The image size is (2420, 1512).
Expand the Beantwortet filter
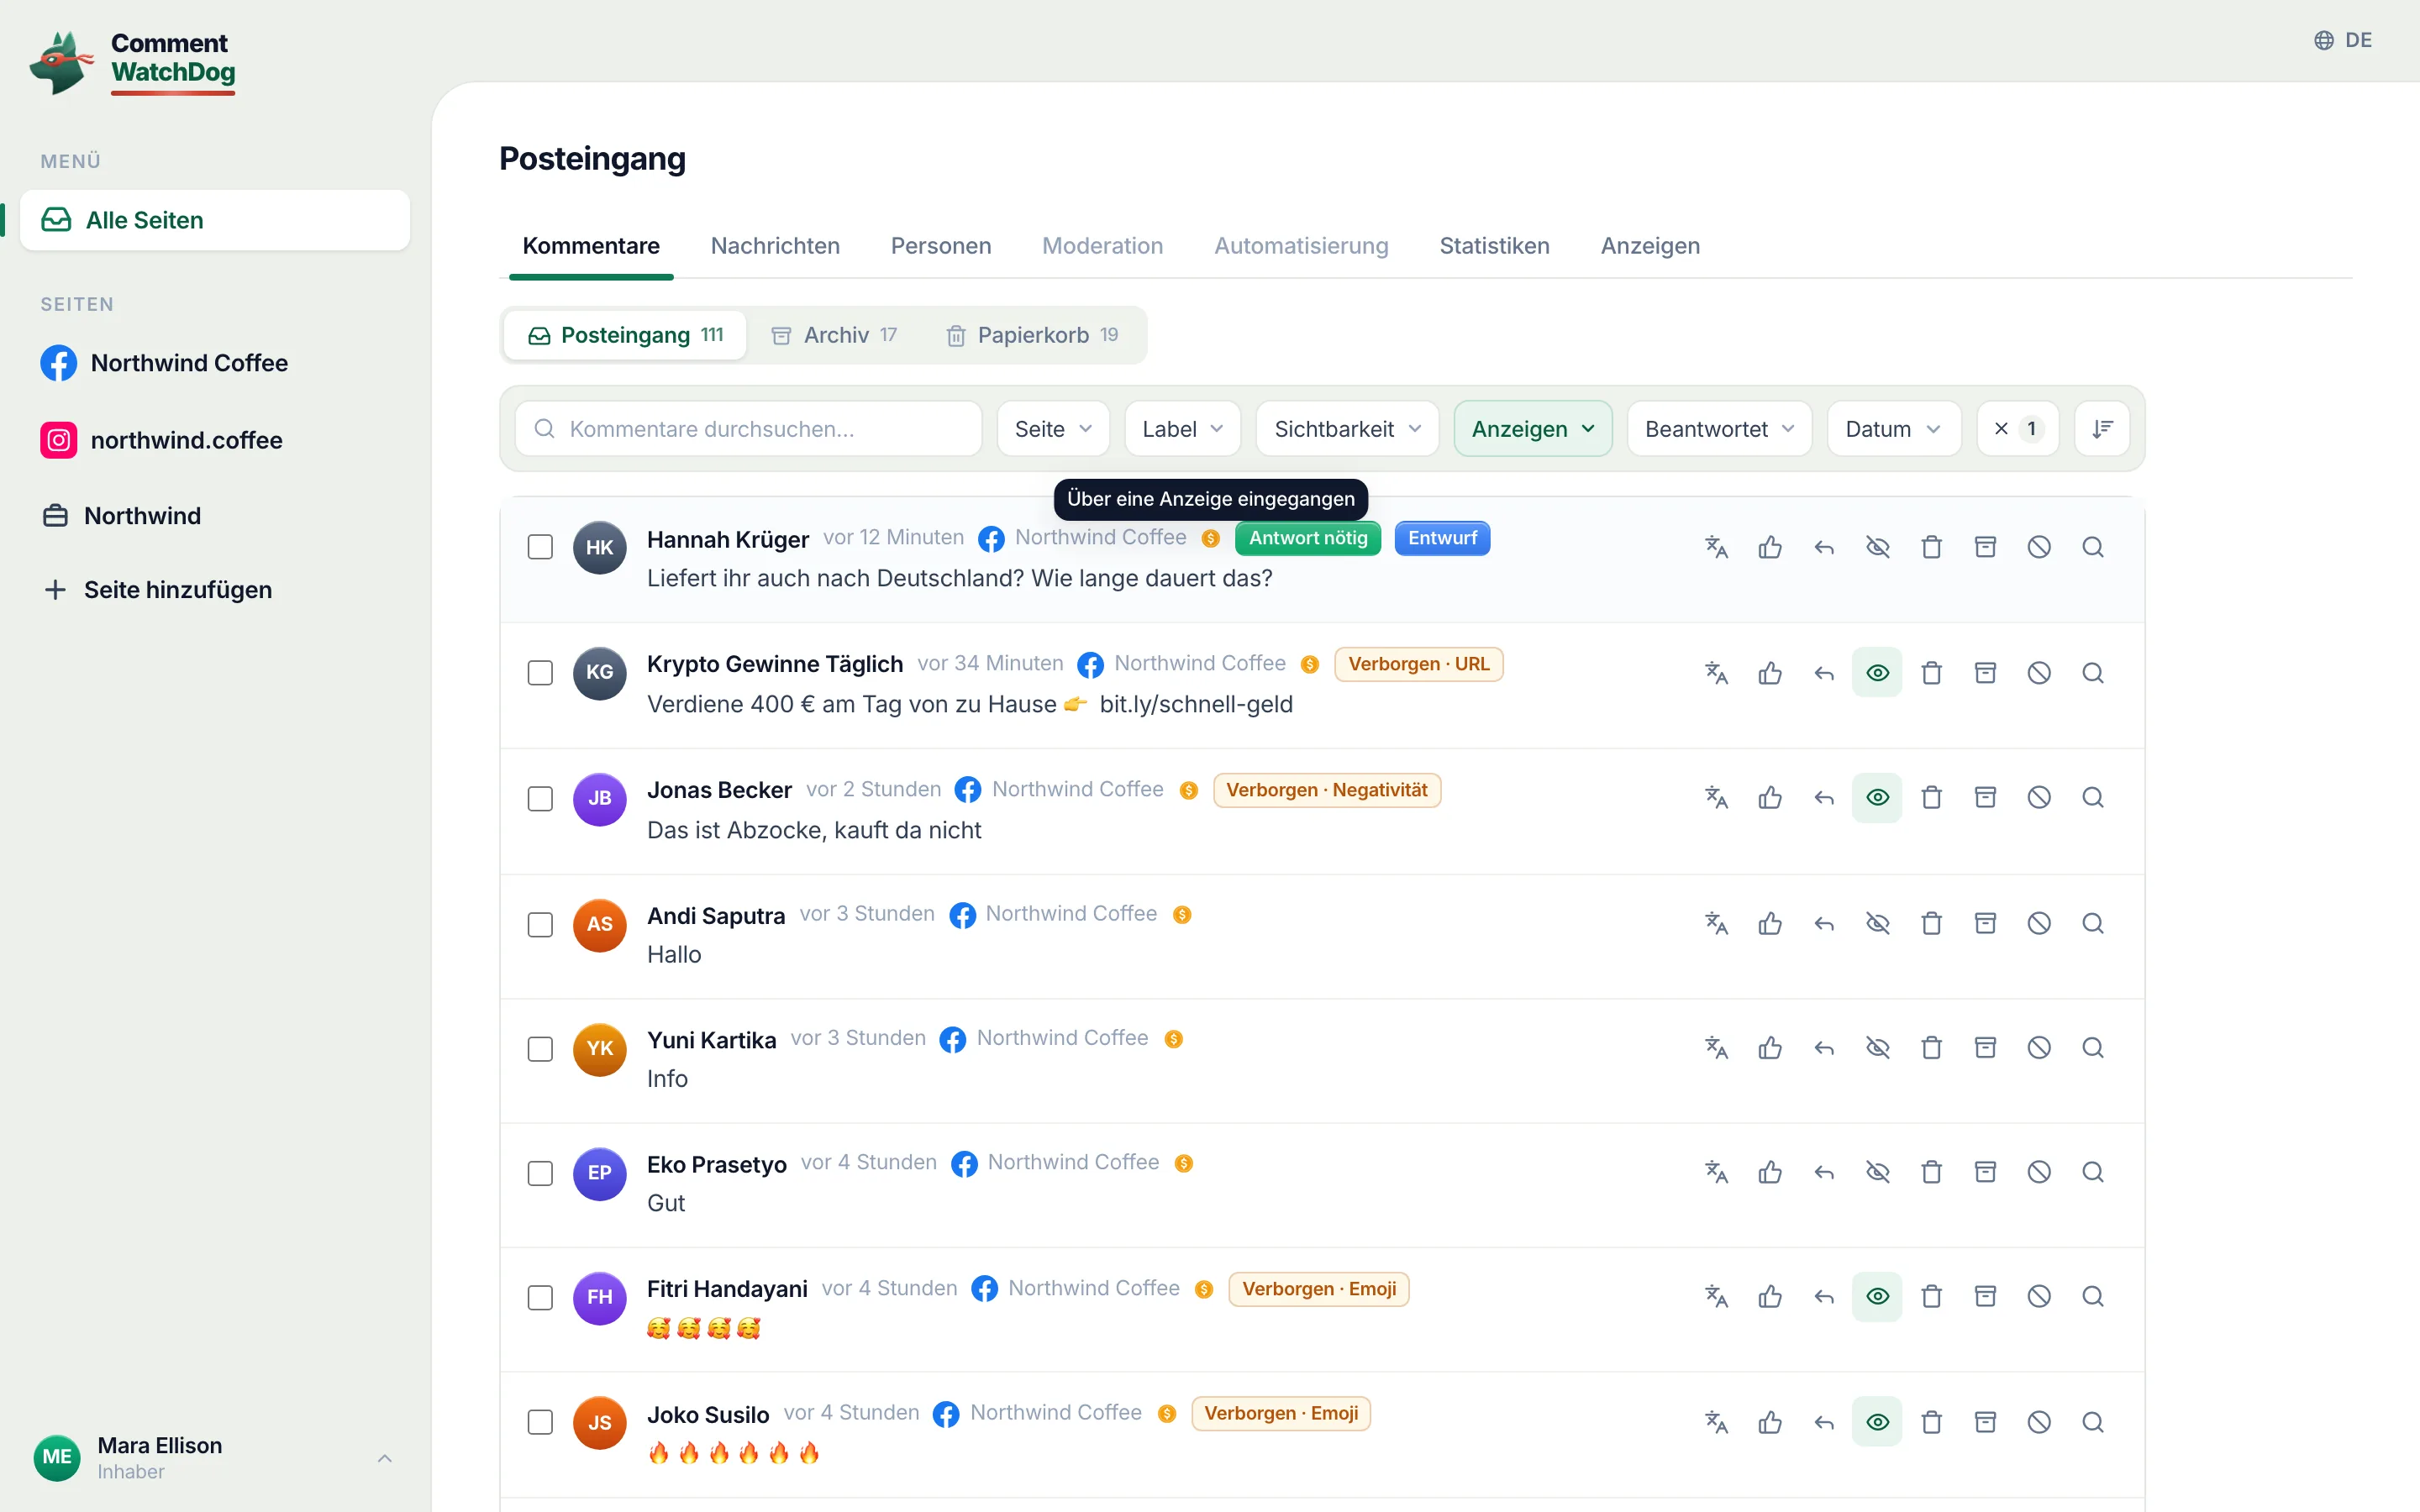click(x=1719, y=429)
